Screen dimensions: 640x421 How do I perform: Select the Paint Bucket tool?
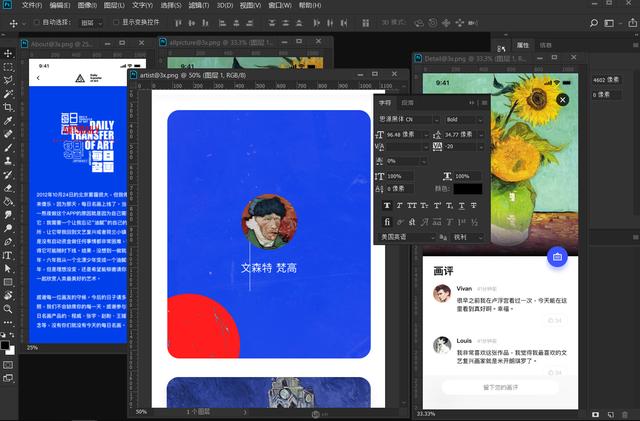(x=8, y=201)
